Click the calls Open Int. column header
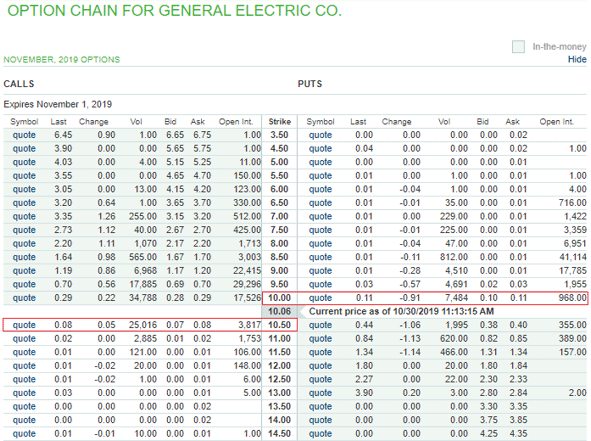Screen dimensions: 591x441 tap(236, 121)
